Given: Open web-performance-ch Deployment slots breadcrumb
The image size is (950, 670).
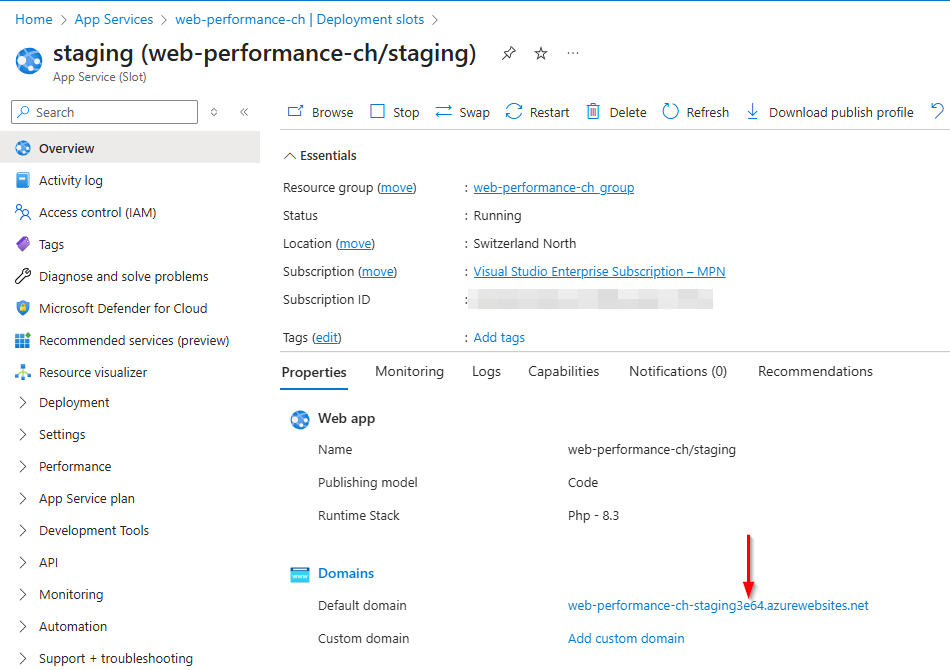Looking at the screenshot, I should pyautogui.click(x=299, y=19).
